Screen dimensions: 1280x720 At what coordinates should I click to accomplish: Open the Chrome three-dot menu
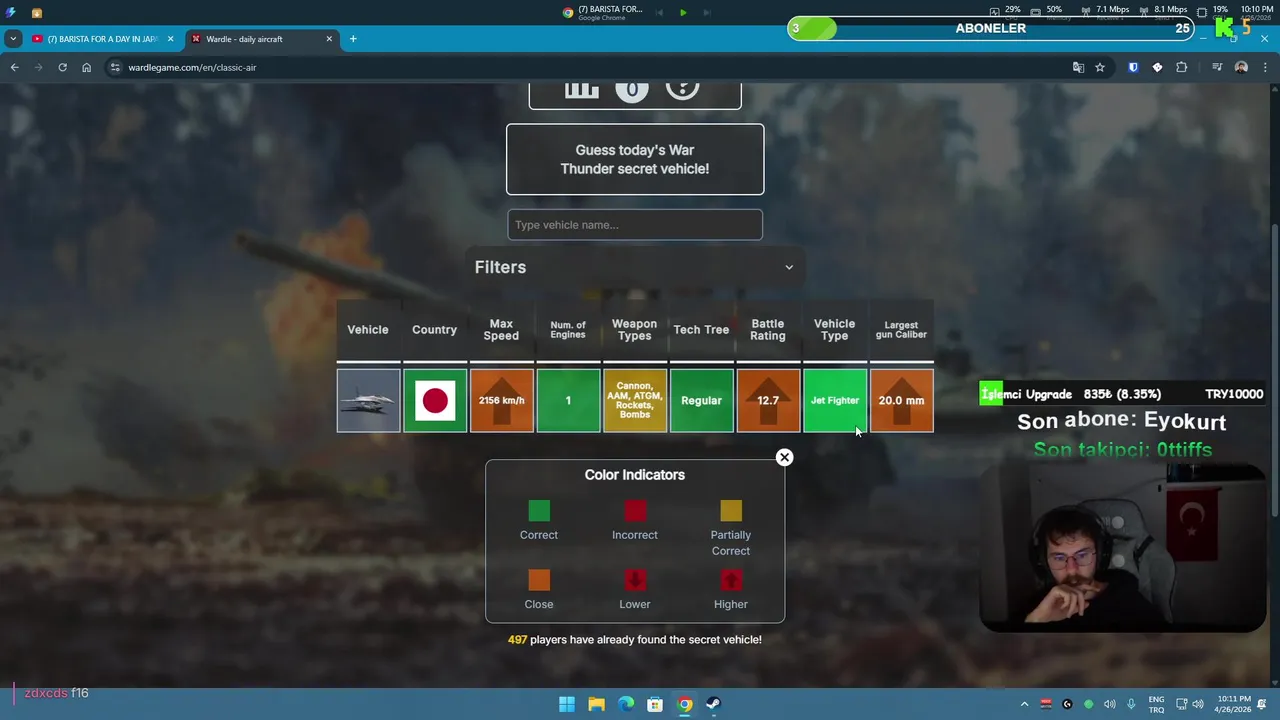coord(1265,67)
